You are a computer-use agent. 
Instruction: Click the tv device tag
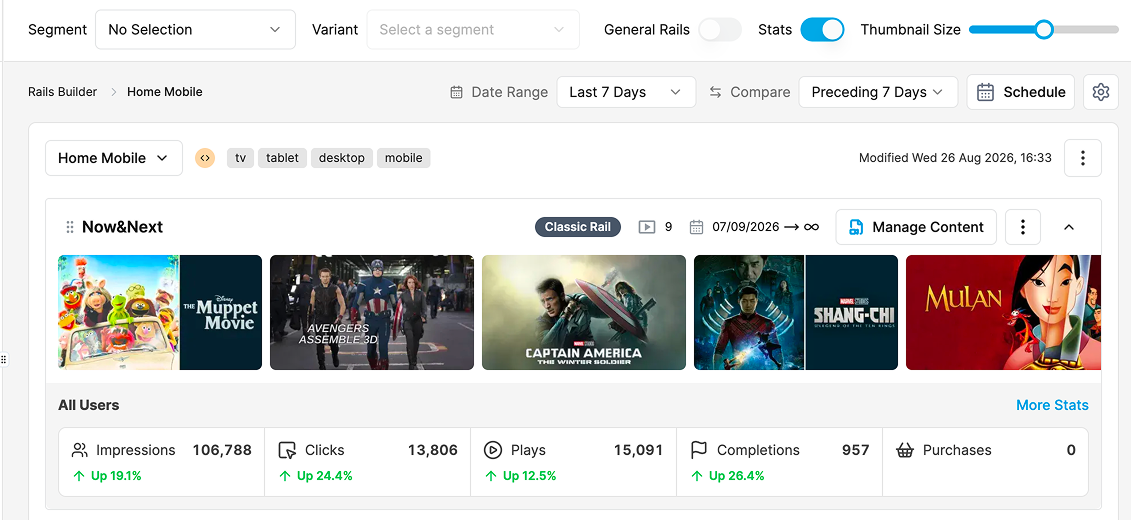click(241, 158)
